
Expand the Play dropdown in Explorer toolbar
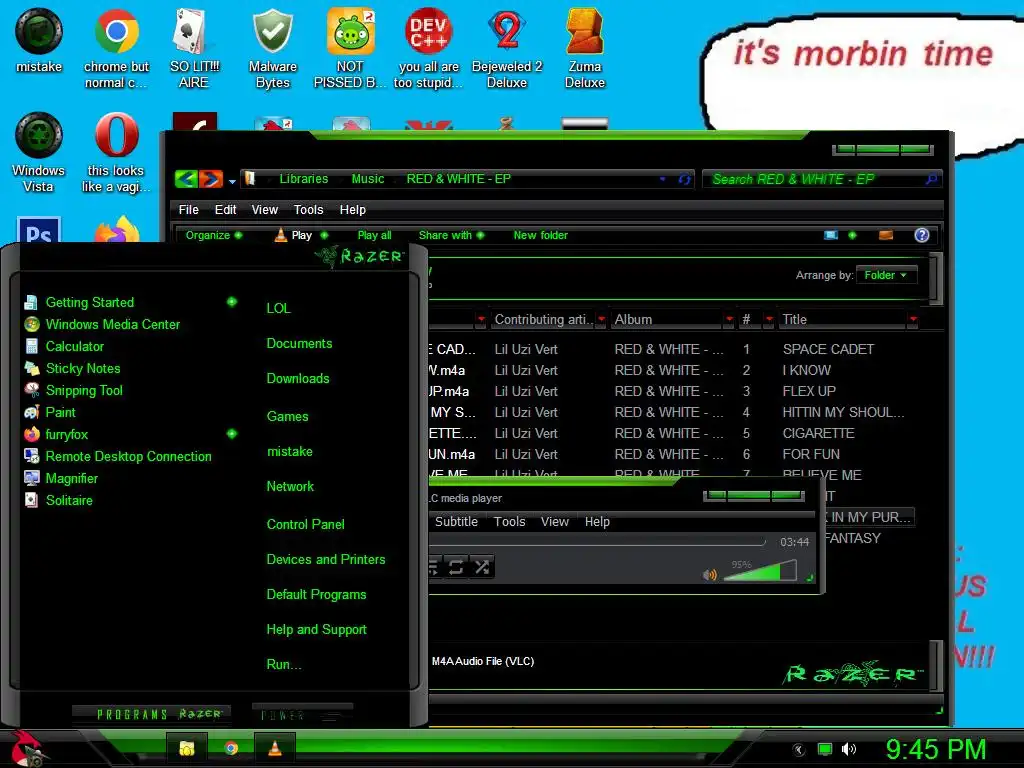tap(325, 235)
